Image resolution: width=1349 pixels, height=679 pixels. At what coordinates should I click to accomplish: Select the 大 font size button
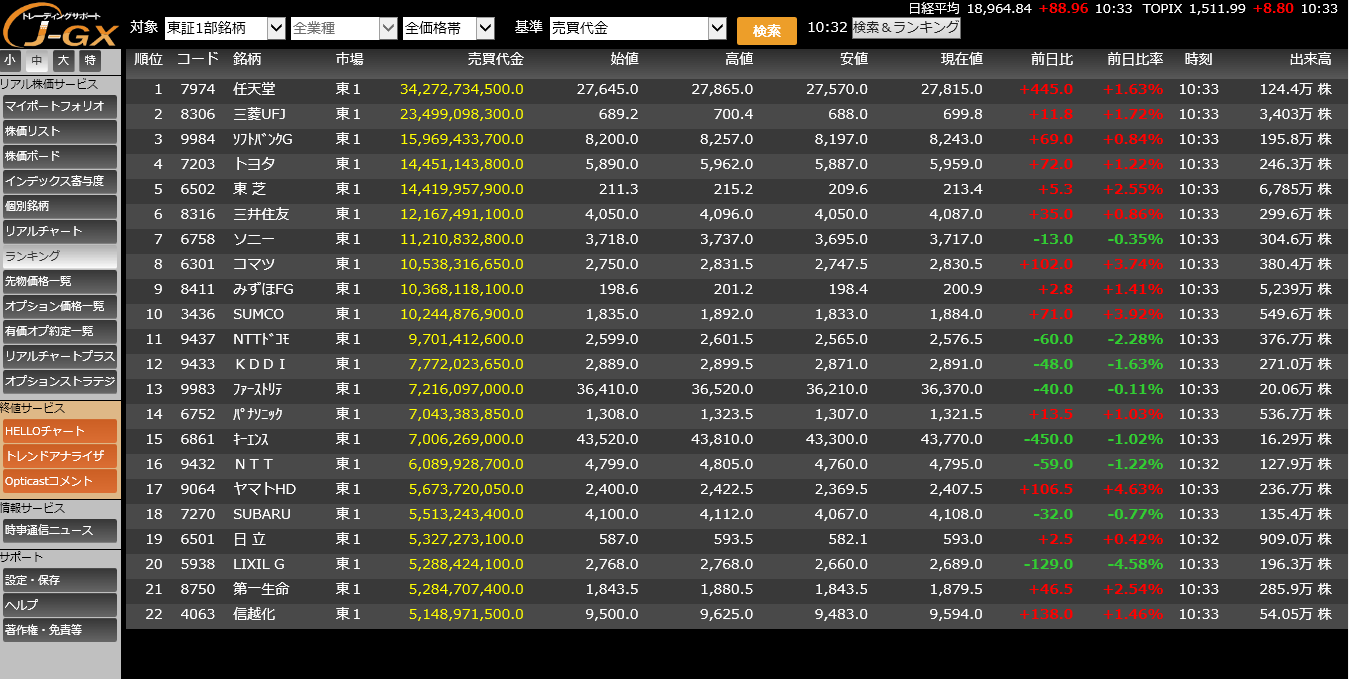point(64,61)
